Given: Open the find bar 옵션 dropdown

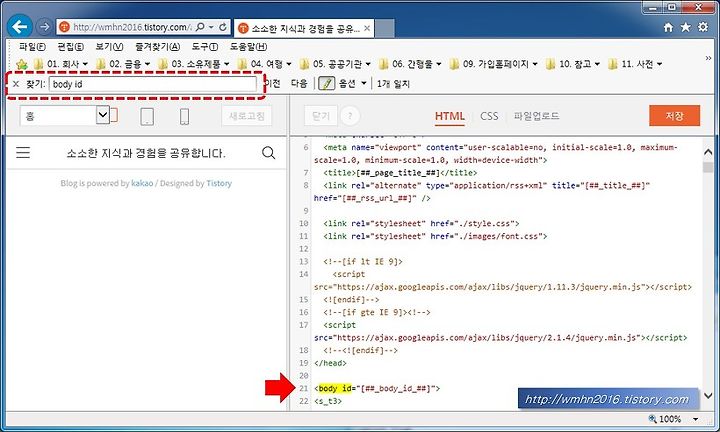Looking at the screenshot, I should pos(353,84).
